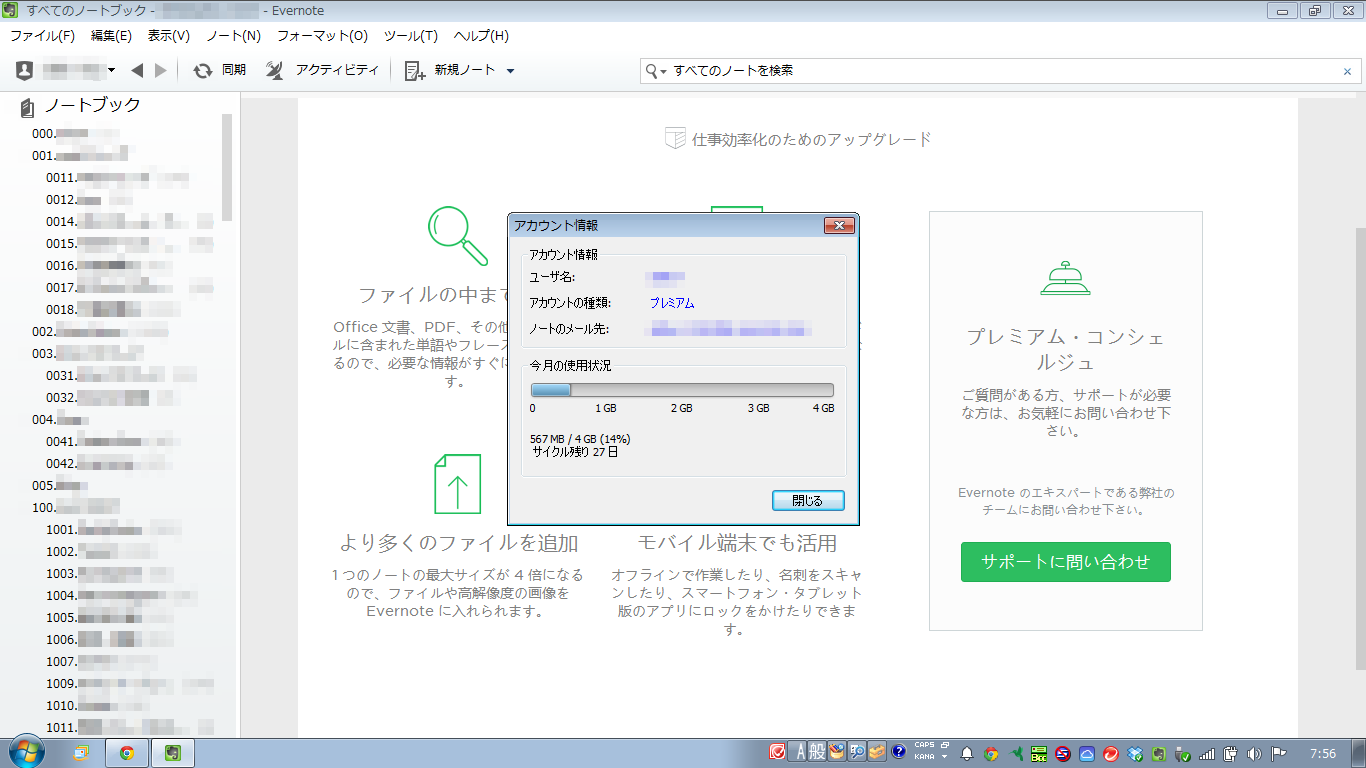Expand the account switcher dropdown arrow
The width and height of the screenshot is (1366, 768).
point(112,70)
